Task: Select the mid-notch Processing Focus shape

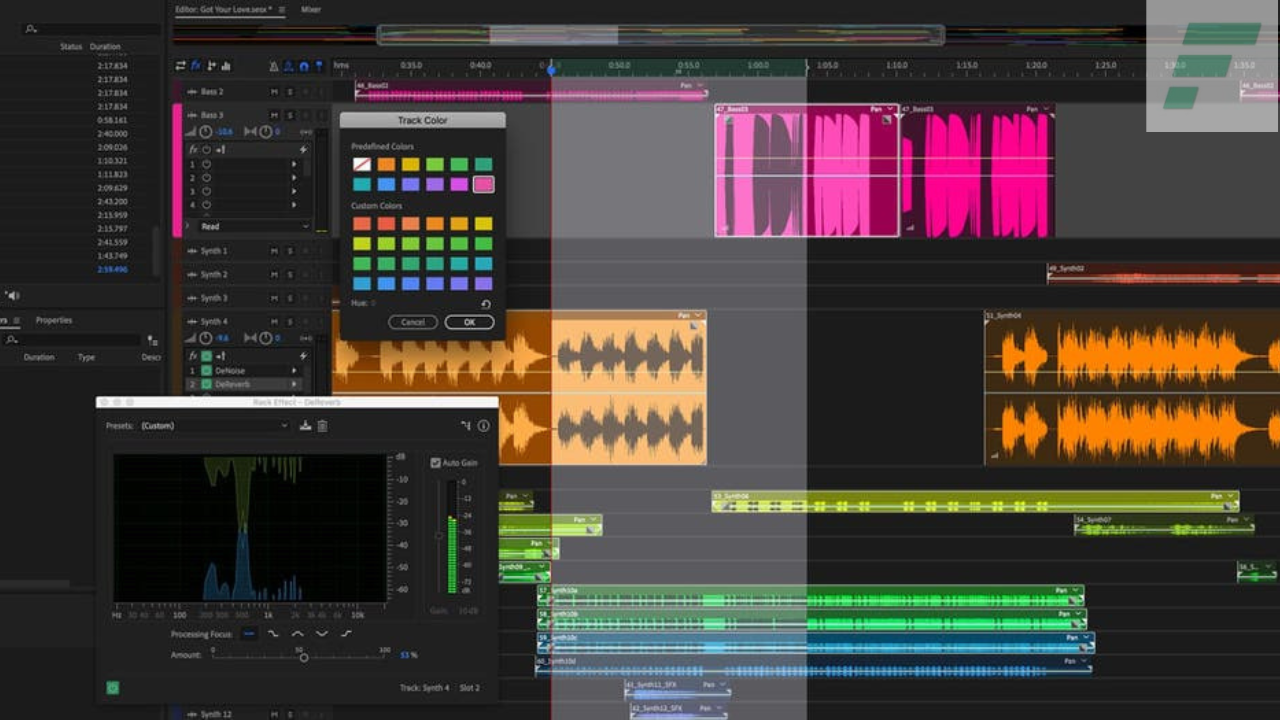Action: click(322, 634)
